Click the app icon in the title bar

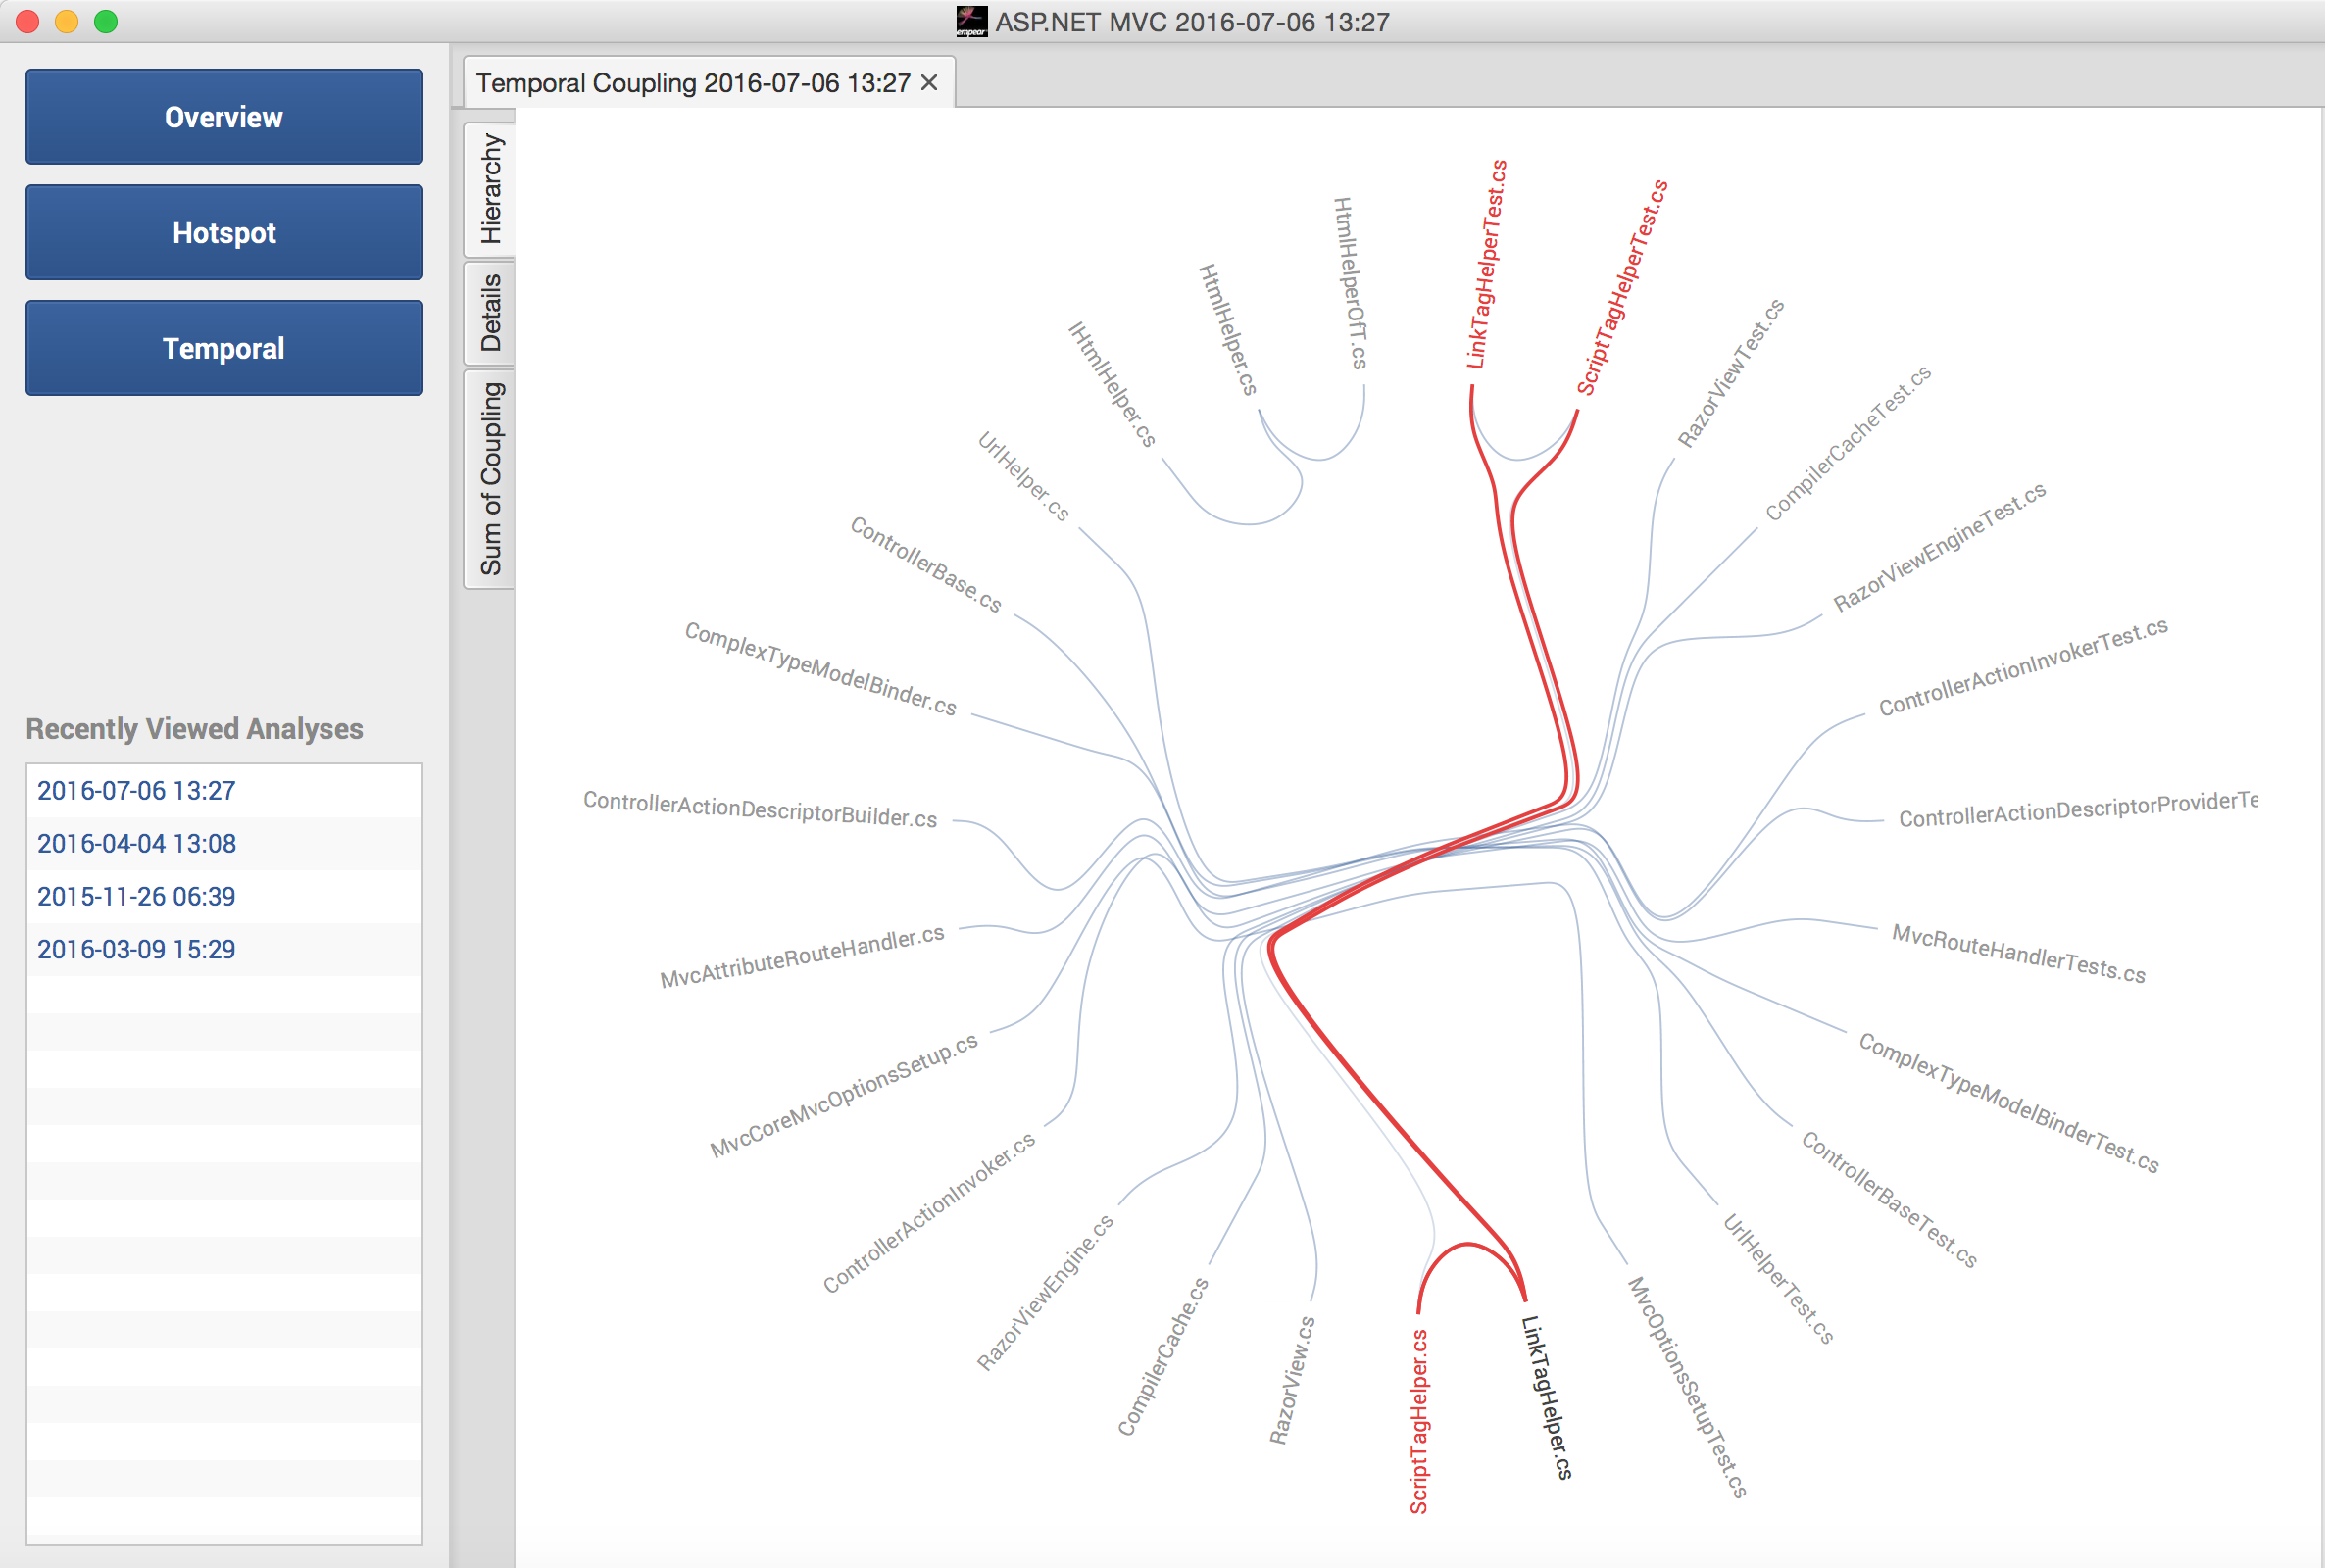point(971,21)
